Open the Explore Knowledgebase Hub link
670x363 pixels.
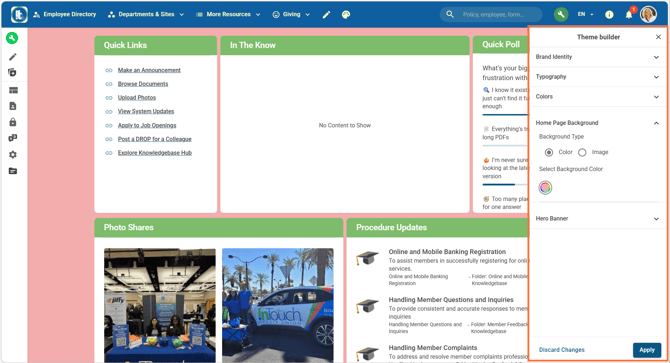(155, 153)
